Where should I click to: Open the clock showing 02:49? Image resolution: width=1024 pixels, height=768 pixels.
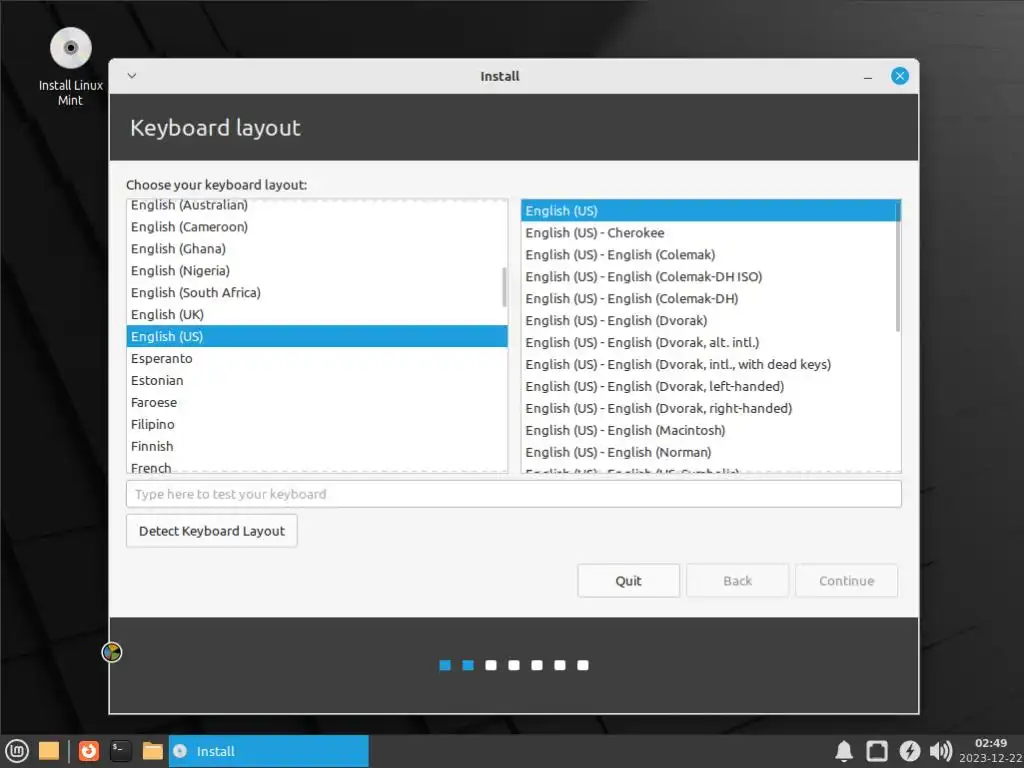991,750
